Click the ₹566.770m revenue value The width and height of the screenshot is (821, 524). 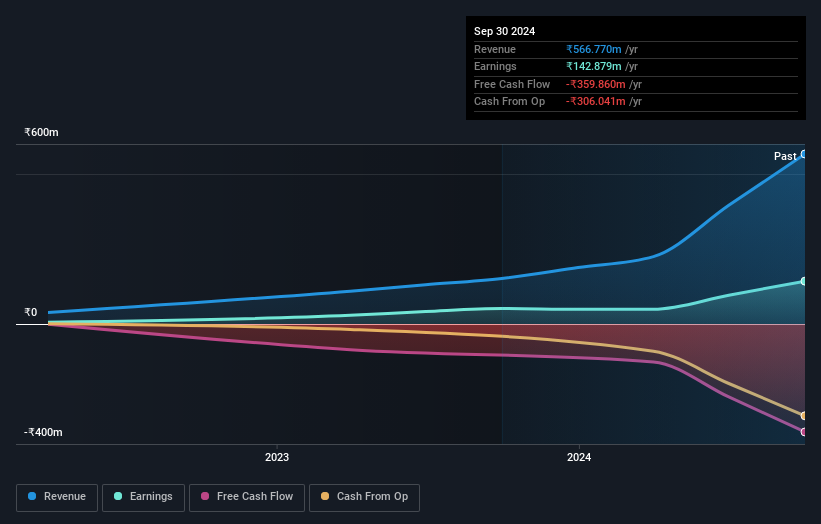594,49
